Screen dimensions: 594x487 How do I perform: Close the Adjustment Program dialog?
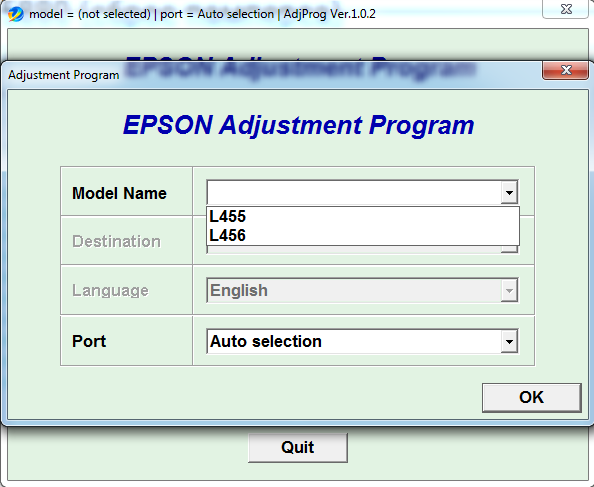(x=566, y=70)
